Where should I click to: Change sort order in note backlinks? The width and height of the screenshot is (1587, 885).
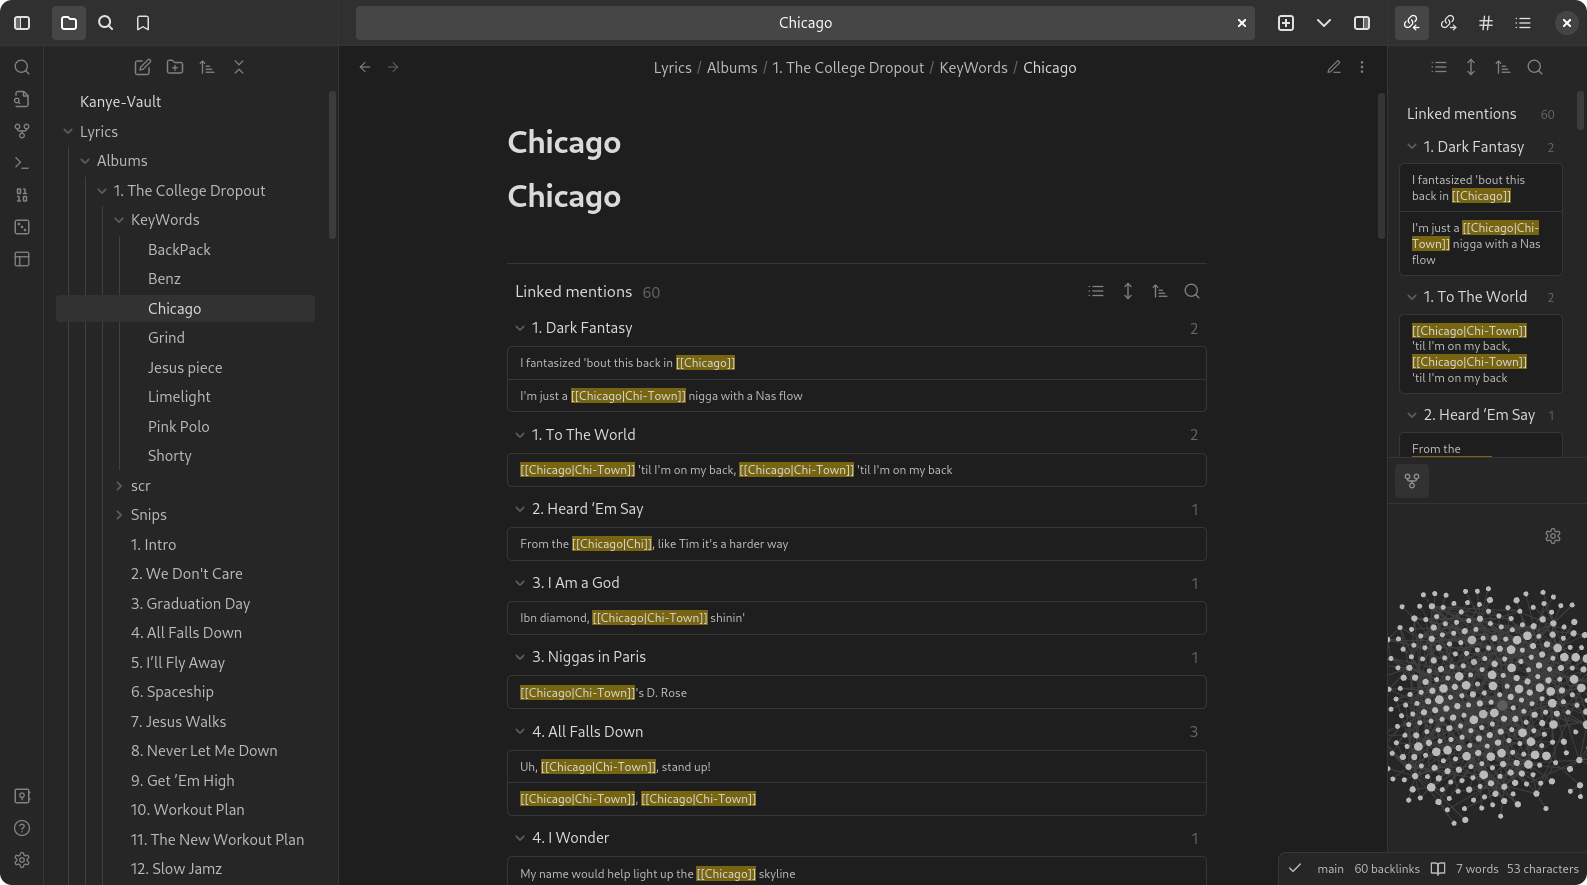(x=1160, y=291)
